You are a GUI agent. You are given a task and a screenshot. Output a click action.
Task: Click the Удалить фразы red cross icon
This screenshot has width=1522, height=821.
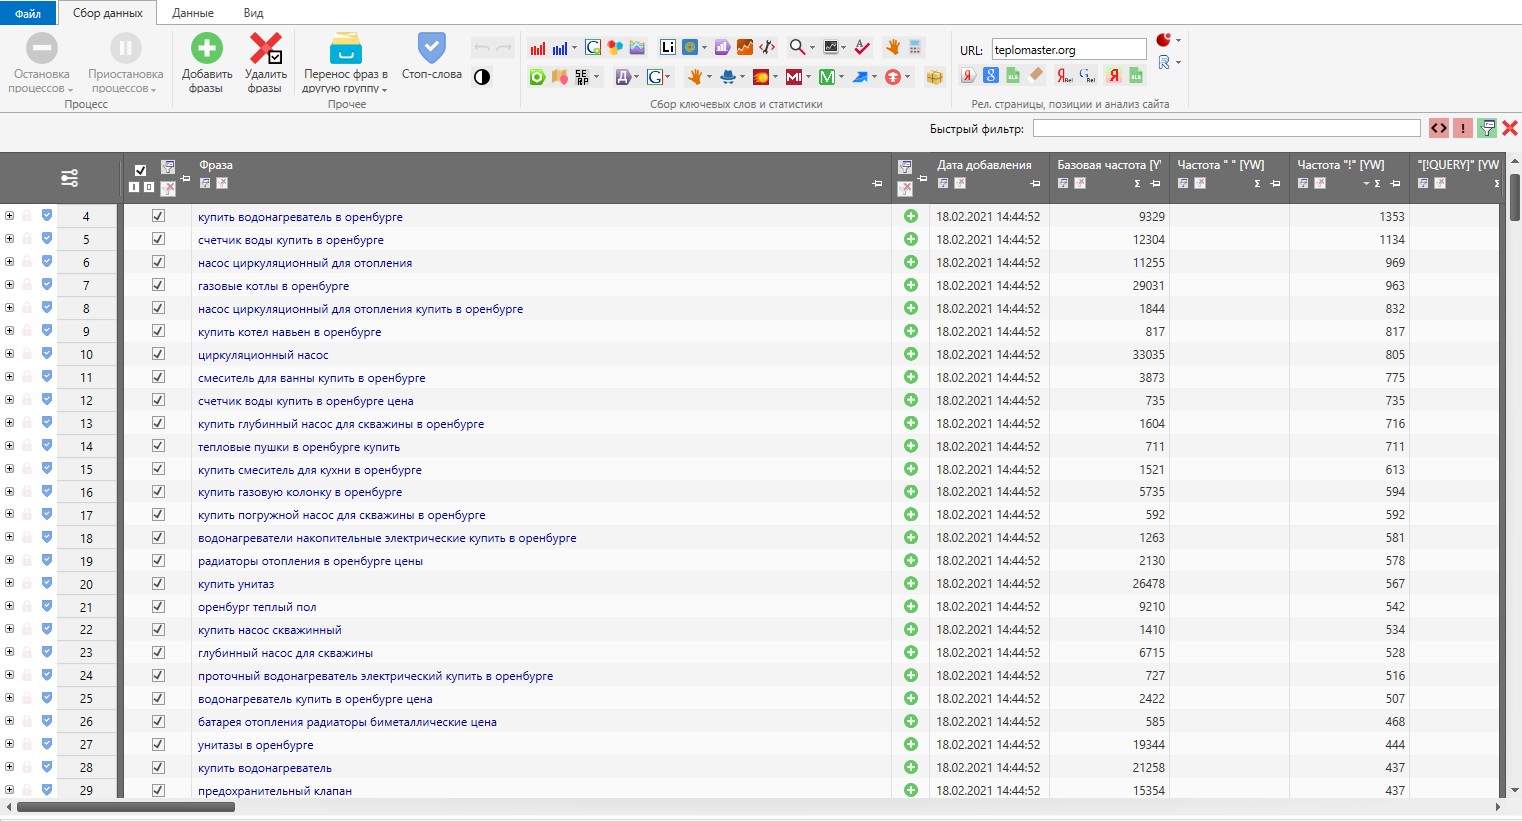point(265,48)
